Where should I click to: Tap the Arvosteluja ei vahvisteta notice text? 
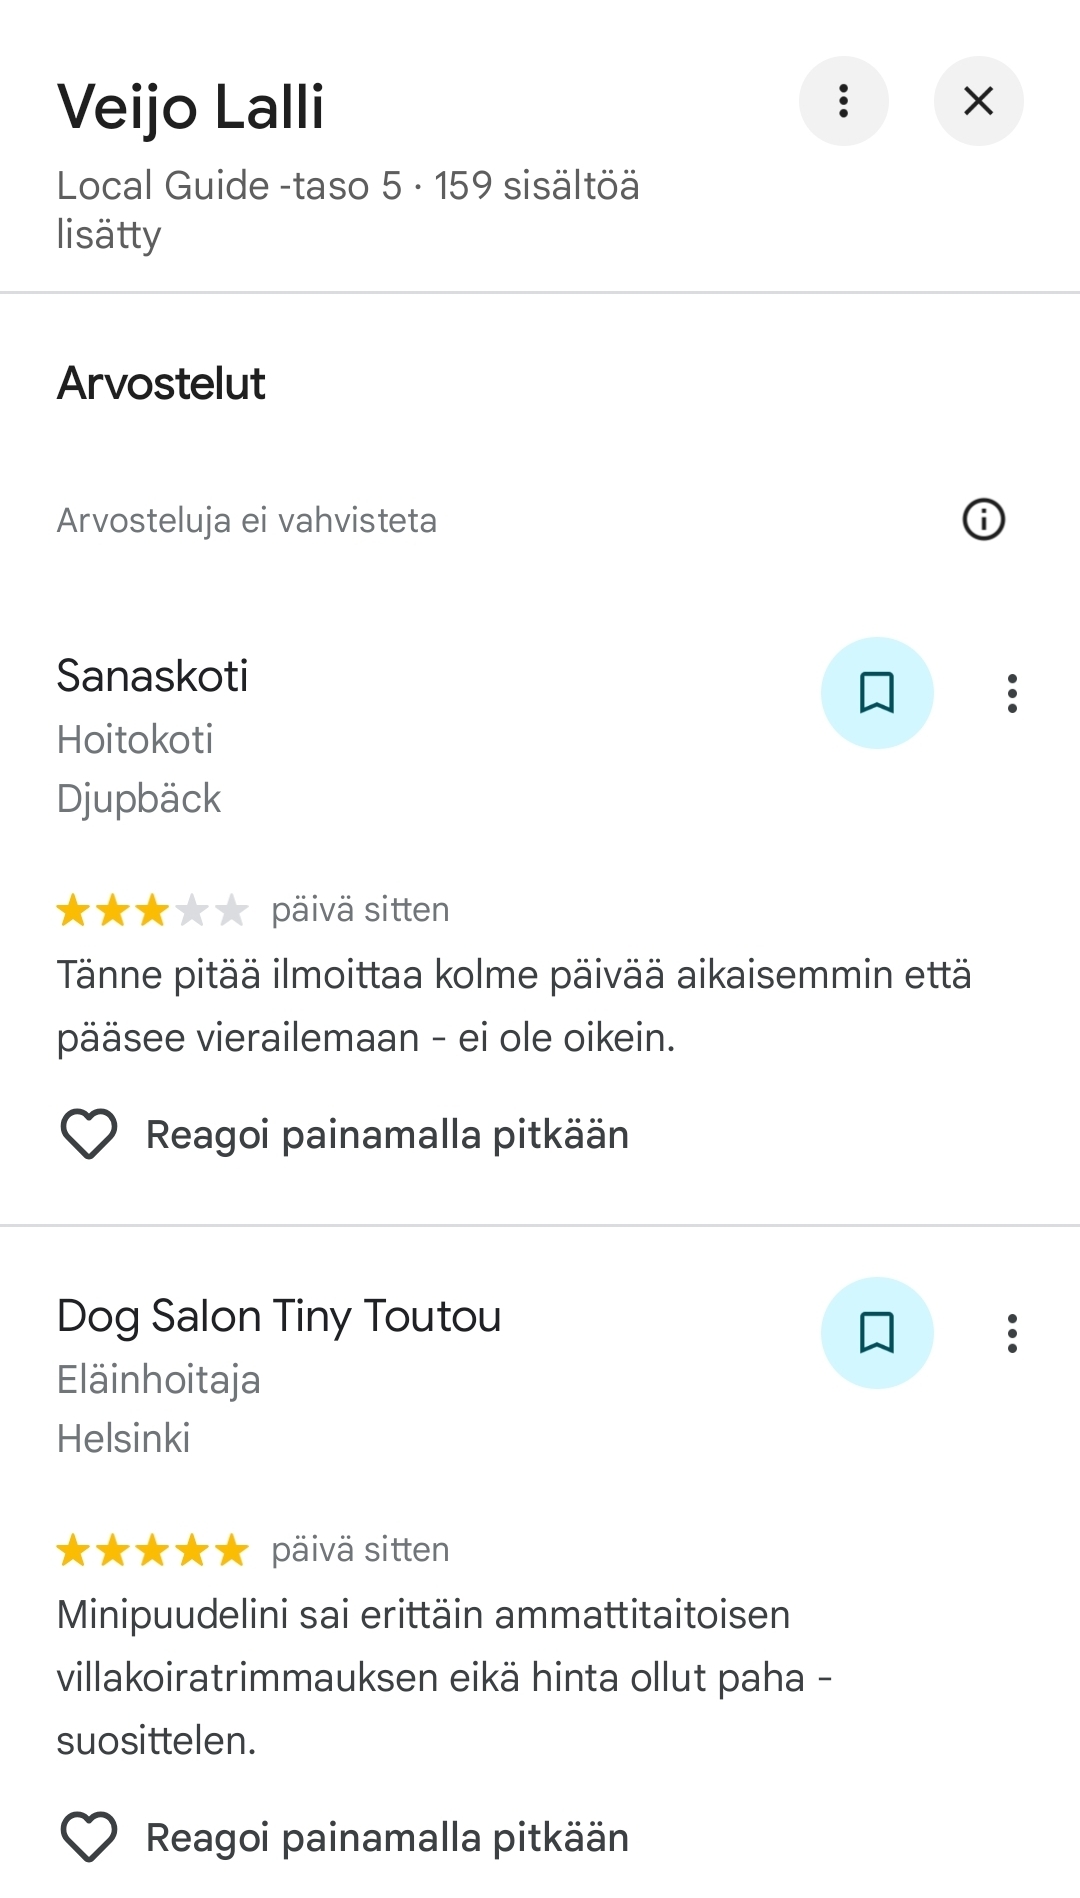(247, 521)
